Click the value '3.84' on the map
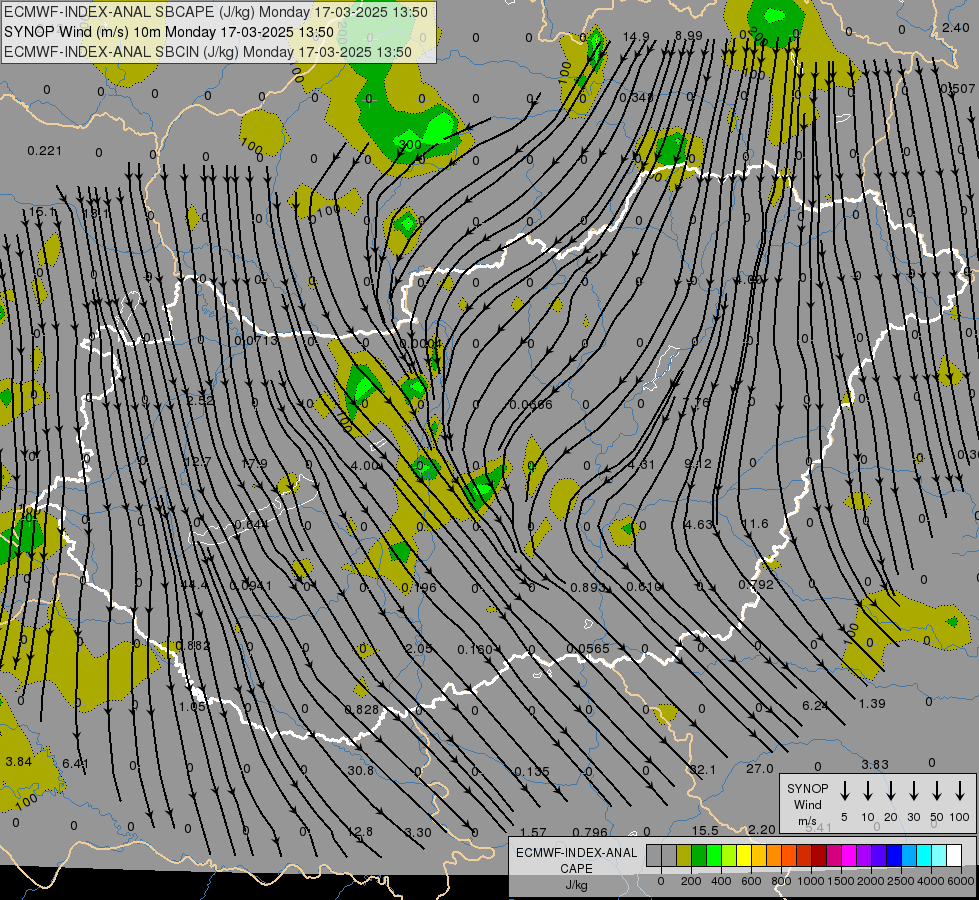979x900 pixels. pyautogui.click(x=18, y=761)
